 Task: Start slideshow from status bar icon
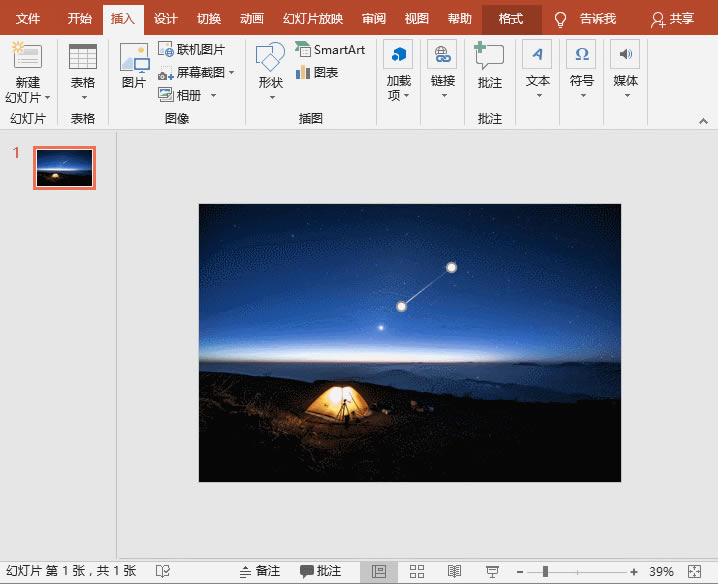[x=492, y=571]
